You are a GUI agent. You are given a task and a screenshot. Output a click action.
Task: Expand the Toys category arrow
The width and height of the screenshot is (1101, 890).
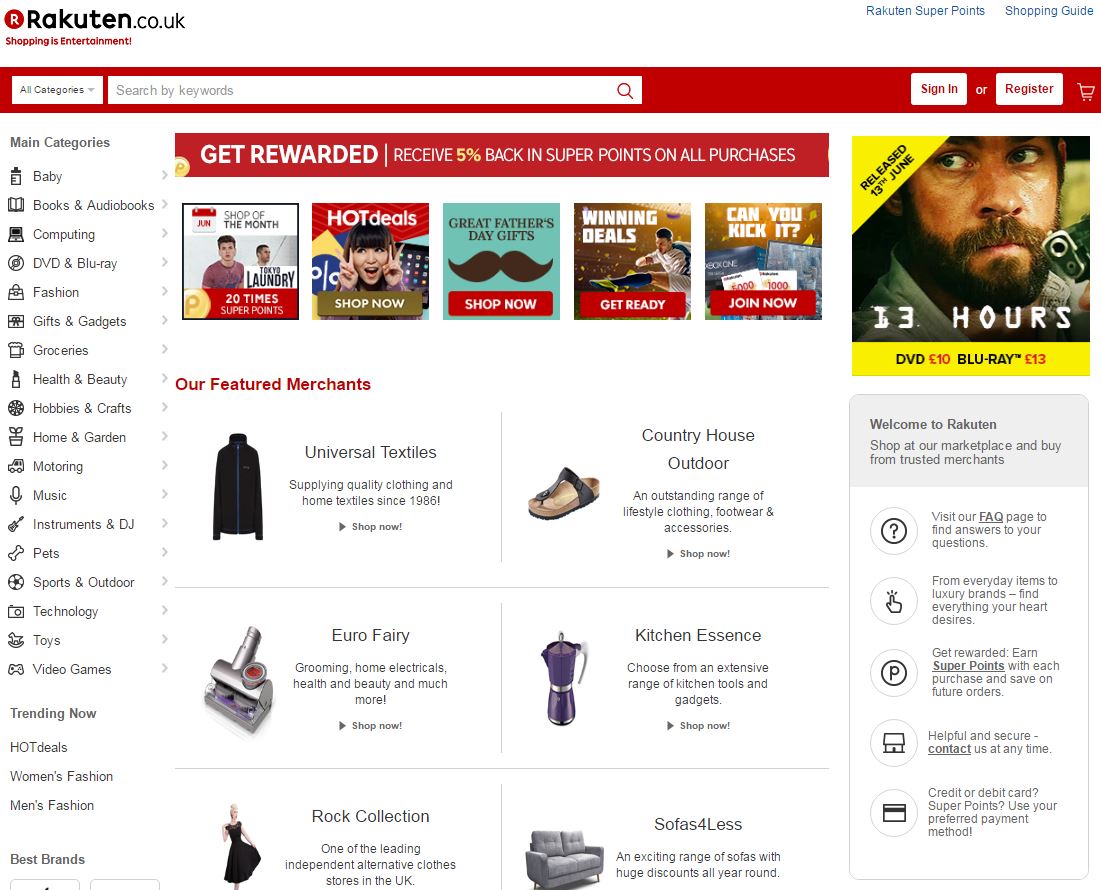point(164,639)
